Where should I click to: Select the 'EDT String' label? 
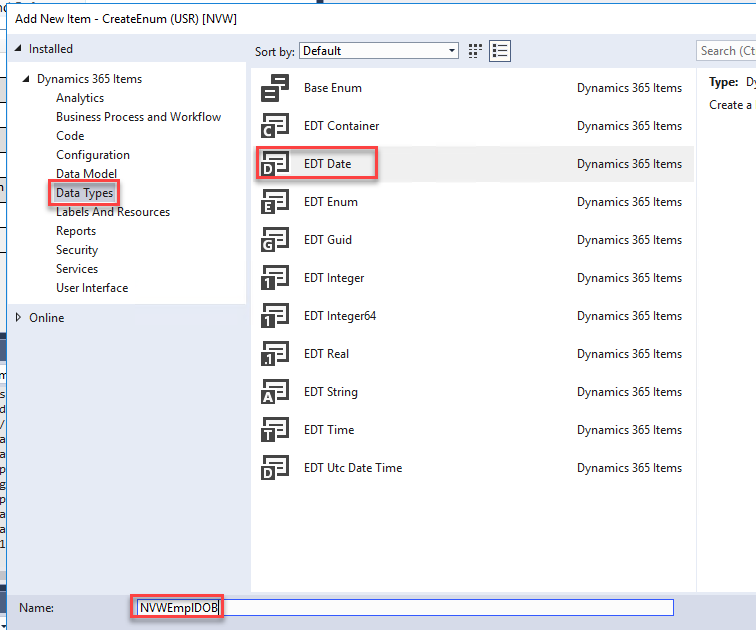point(331,392)
